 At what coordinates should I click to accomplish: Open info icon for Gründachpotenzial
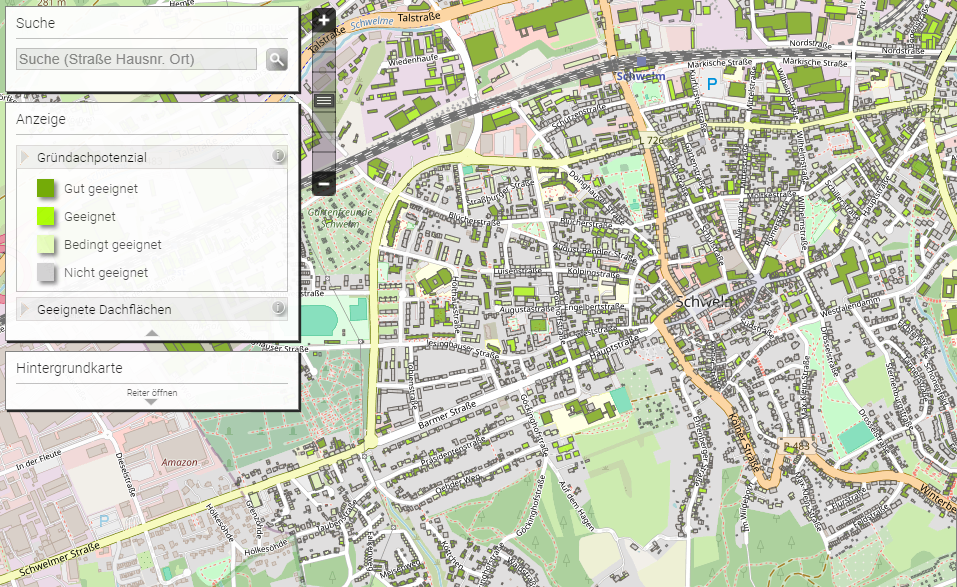tap(278, 157)
